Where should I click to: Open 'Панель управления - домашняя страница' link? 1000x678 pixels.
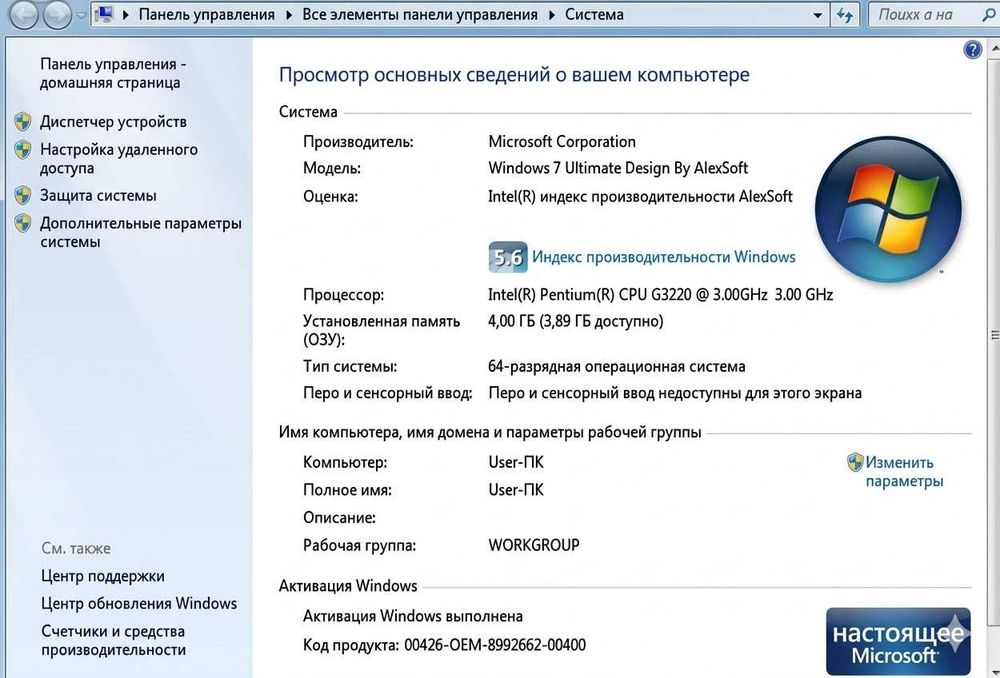[x=113, y=73]
